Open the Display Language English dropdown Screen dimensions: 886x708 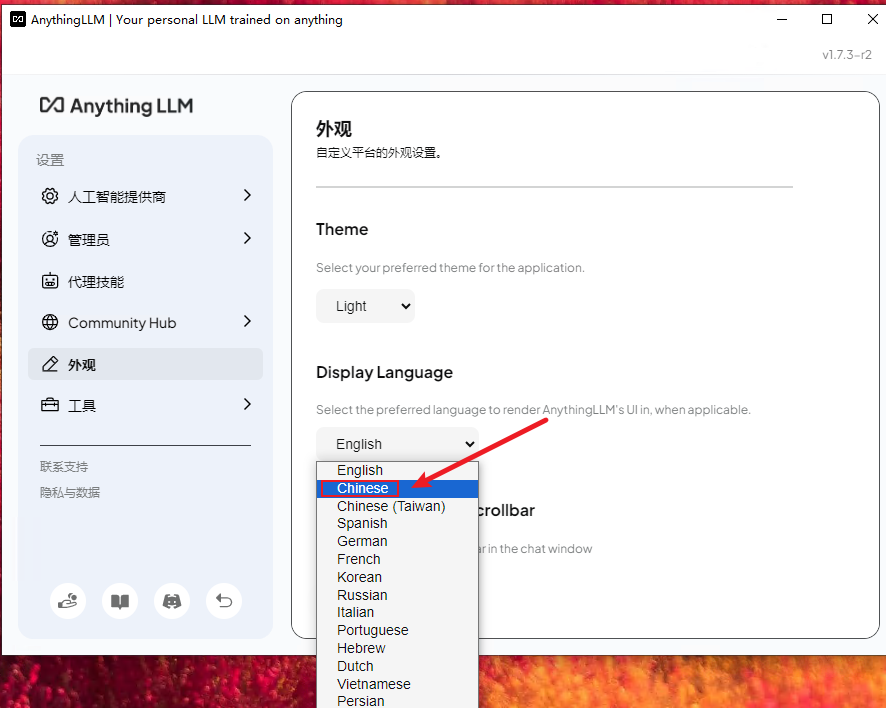(x=397, y=444)
